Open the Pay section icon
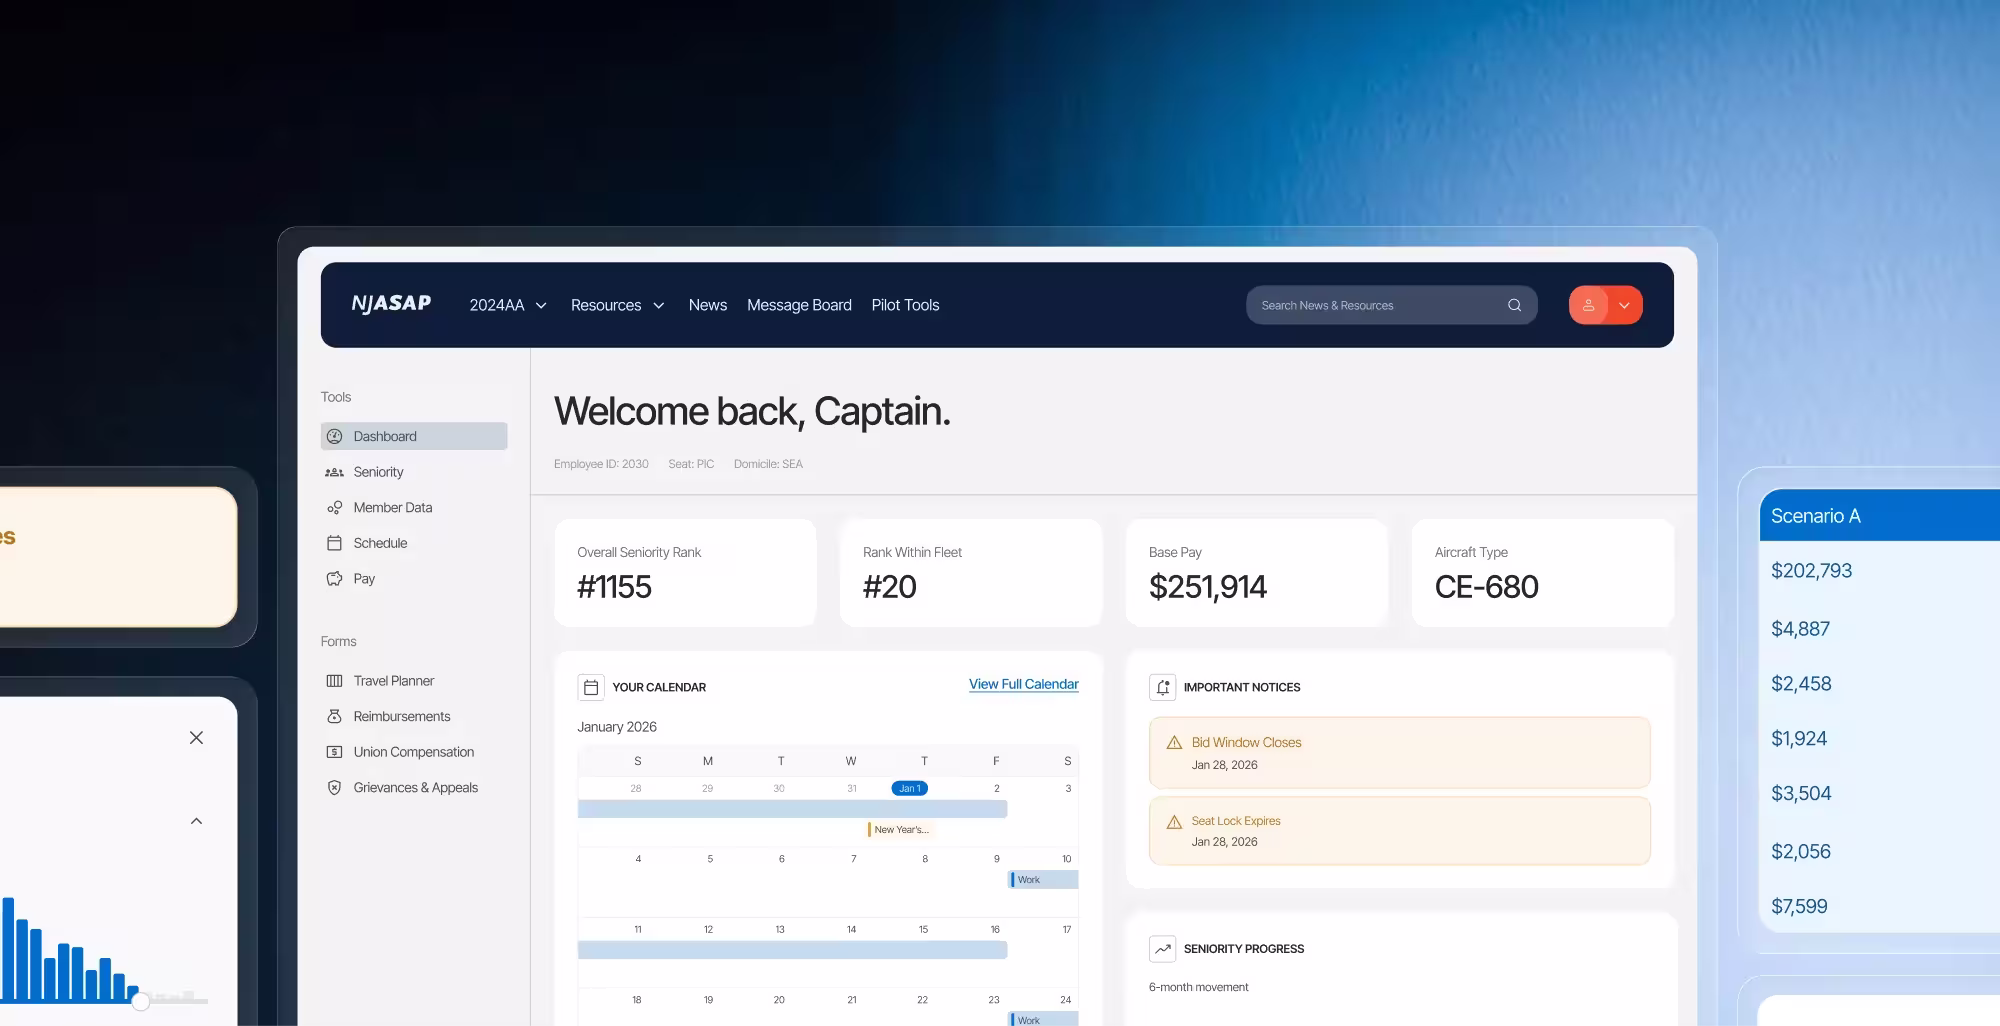Image resolution: width=2000 pixels, height=1026 pixels. pos(334,578)
